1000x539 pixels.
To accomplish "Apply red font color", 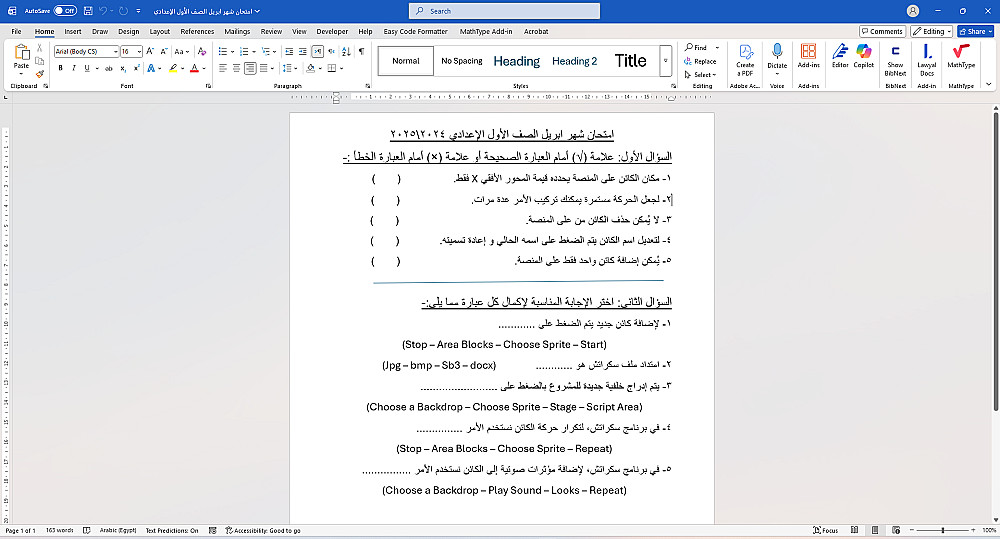I will 195,68.
